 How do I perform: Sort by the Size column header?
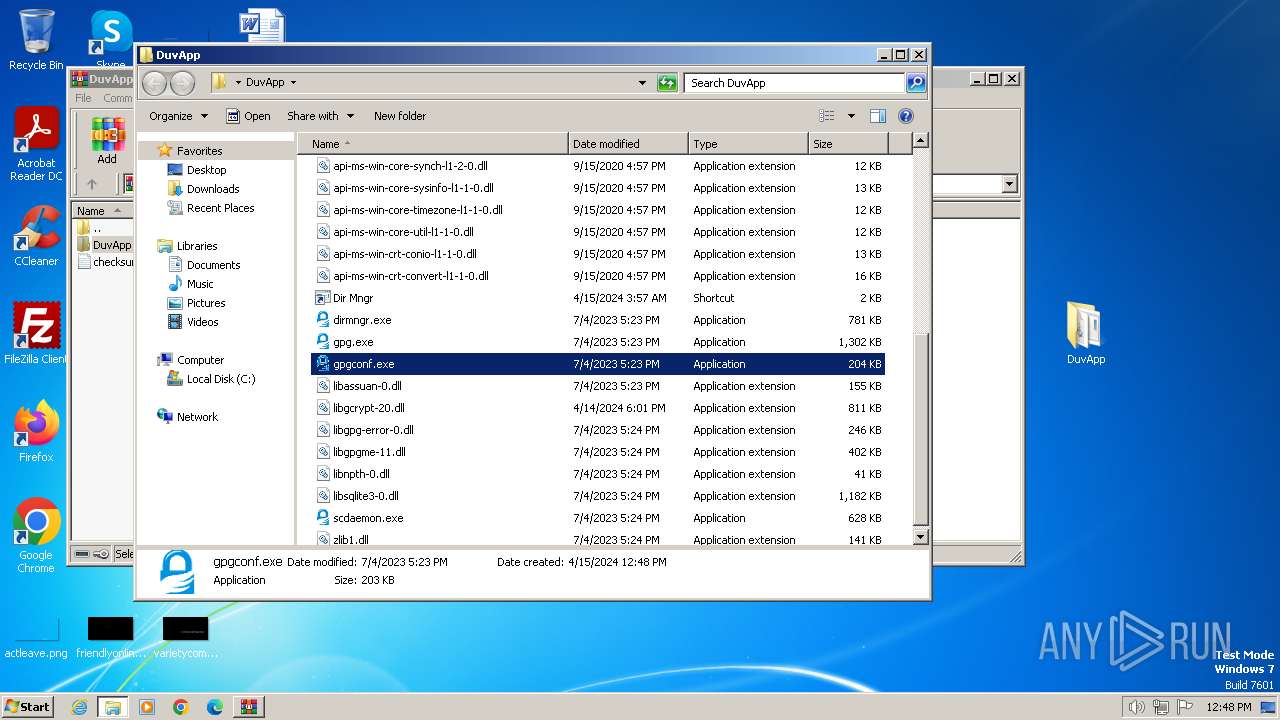coord(848,144)
